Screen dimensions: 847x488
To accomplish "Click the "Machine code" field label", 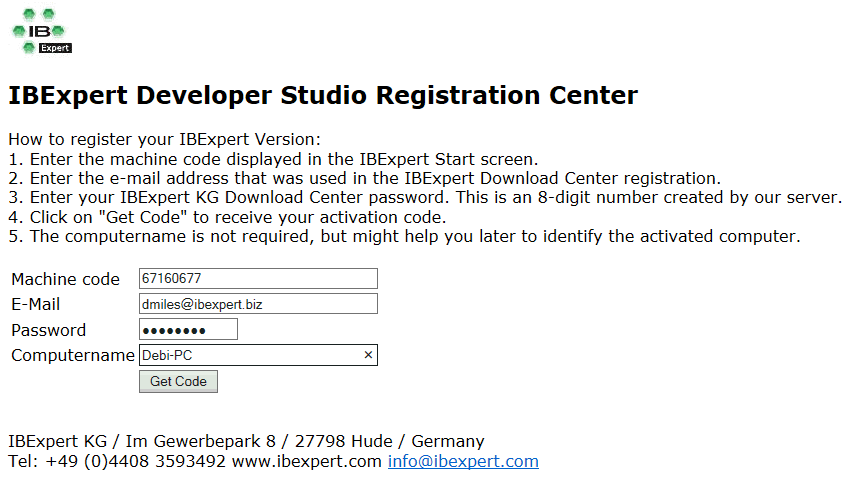I will [x=65, y=279].
